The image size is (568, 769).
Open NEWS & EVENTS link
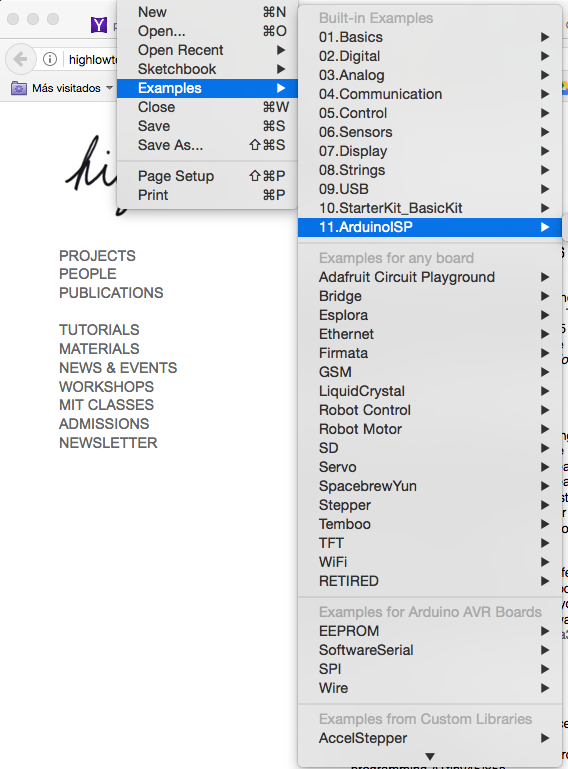pyautogui.click(x=118, y=368)
